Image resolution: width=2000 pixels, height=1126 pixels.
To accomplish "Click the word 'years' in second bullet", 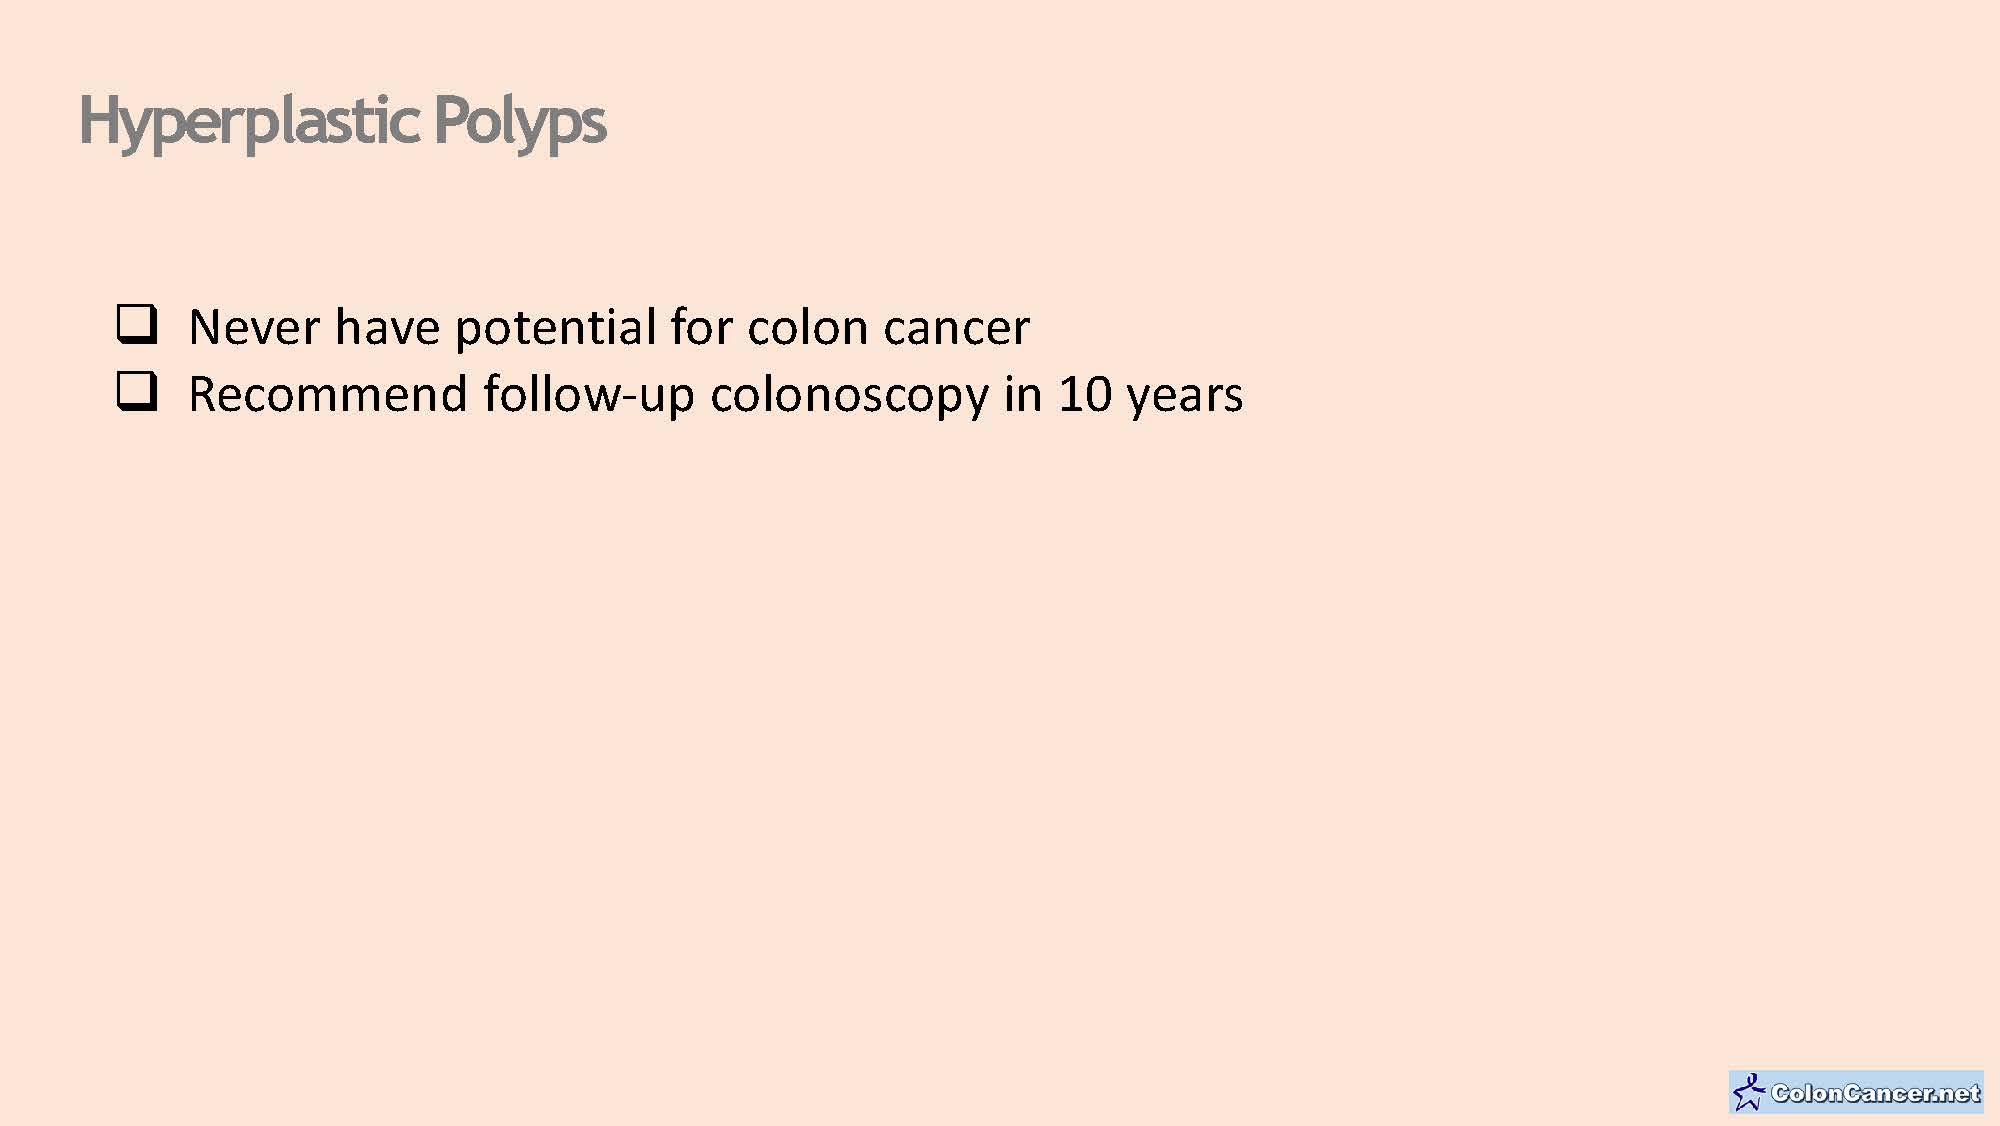I will (1184, 395).
